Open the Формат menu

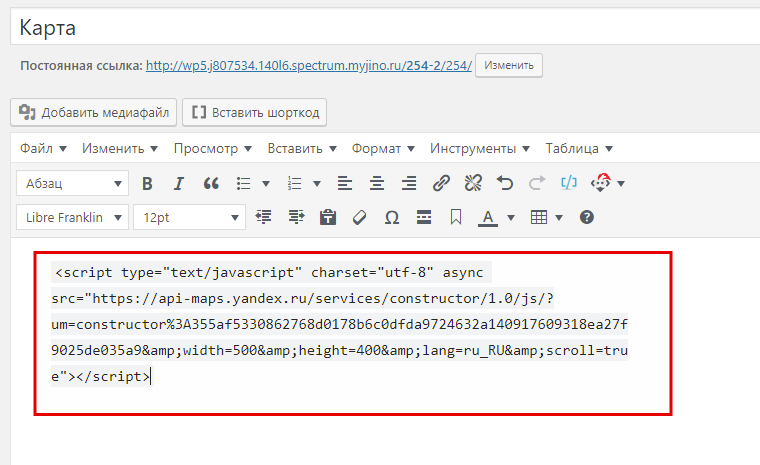[383, 148]
